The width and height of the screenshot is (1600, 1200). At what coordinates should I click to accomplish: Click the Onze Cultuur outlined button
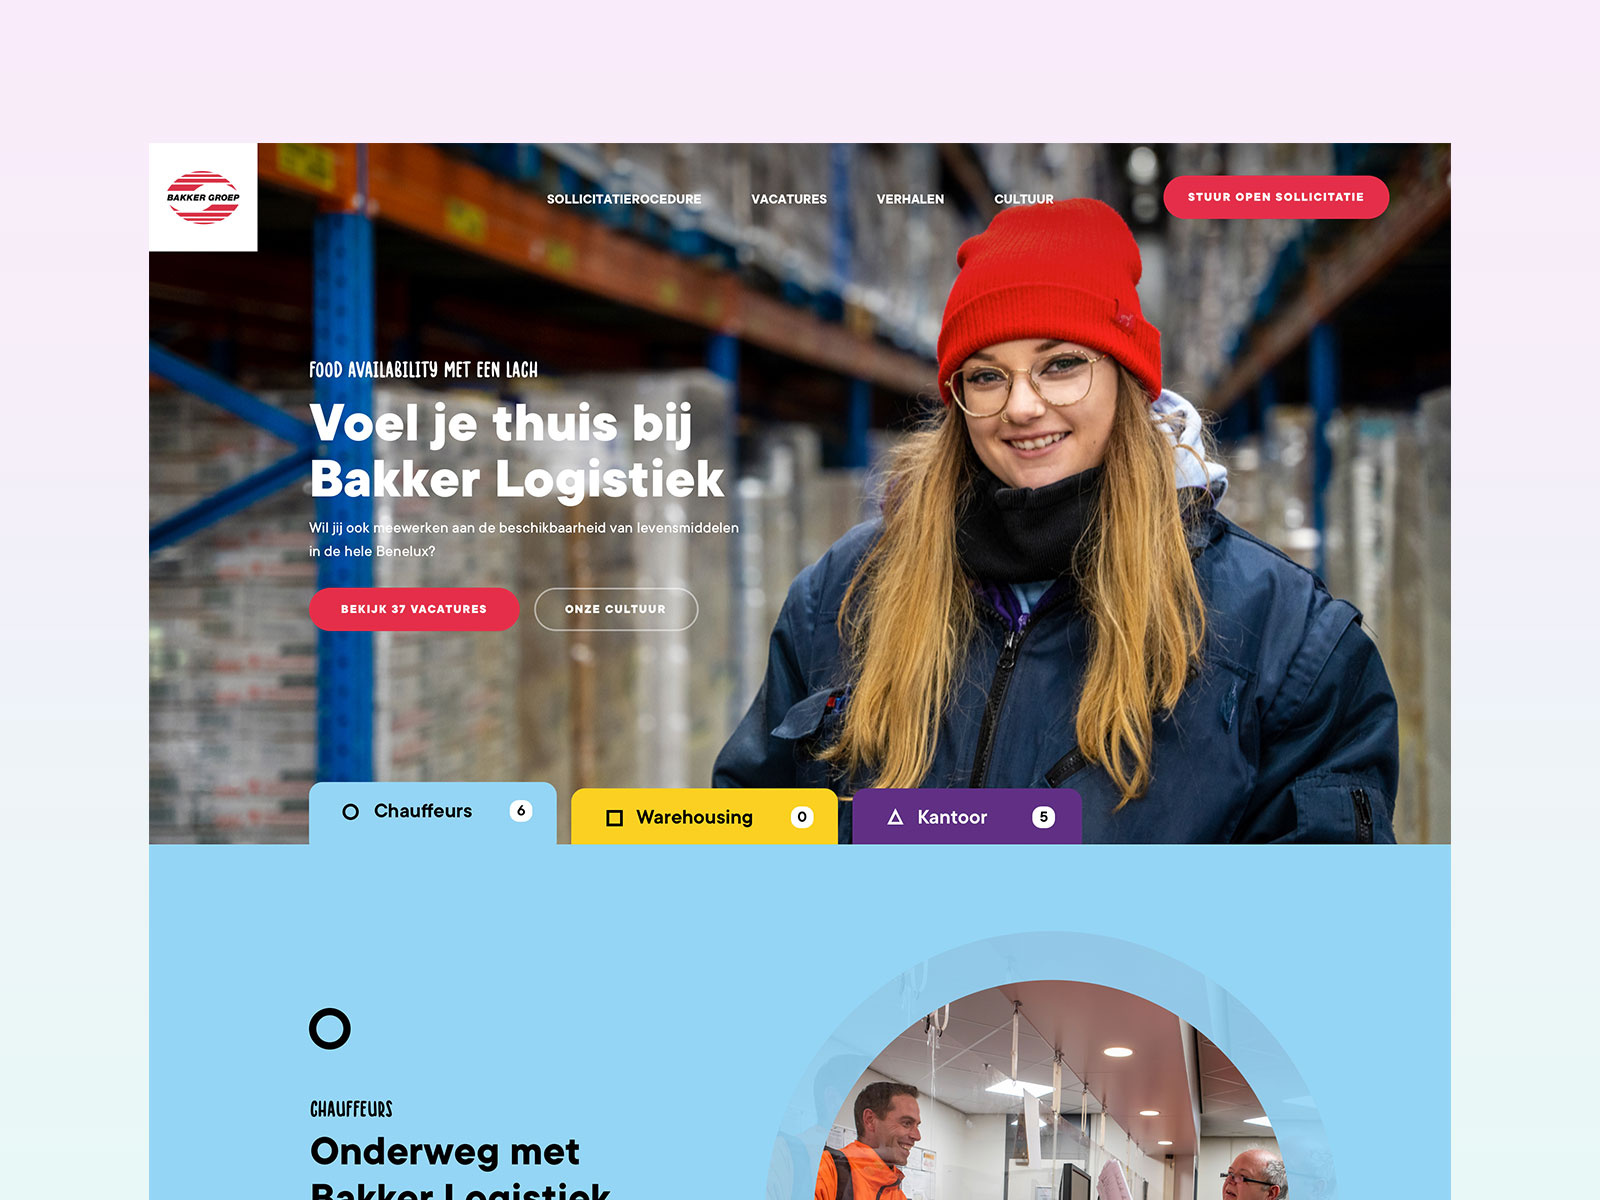pyautogui.click(x=616, y=609)
